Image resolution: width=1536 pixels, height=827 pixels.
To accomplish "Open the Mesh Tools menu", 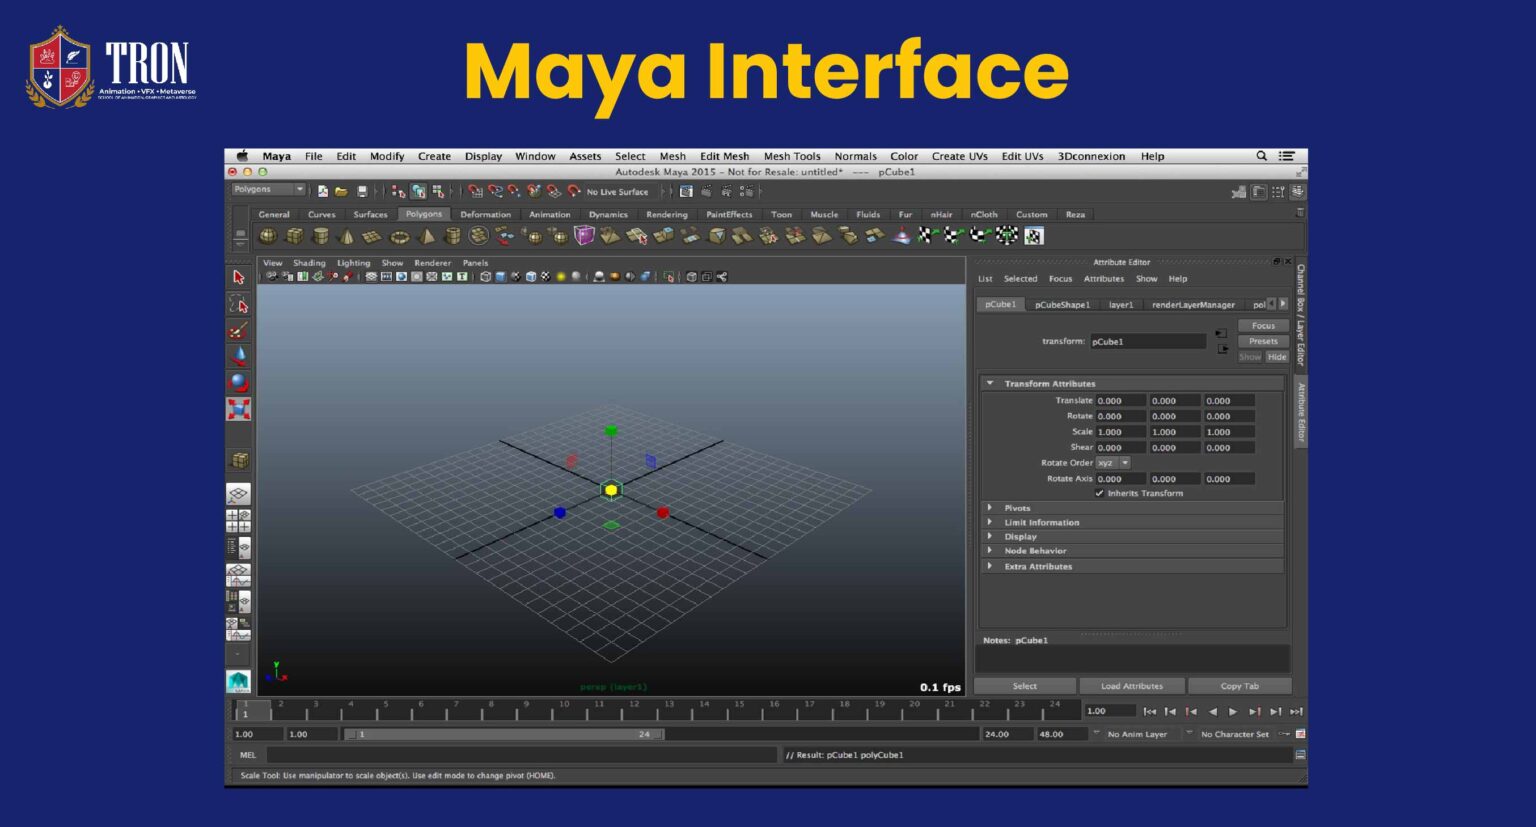I will pyautogui.click(x=792, y=156).
